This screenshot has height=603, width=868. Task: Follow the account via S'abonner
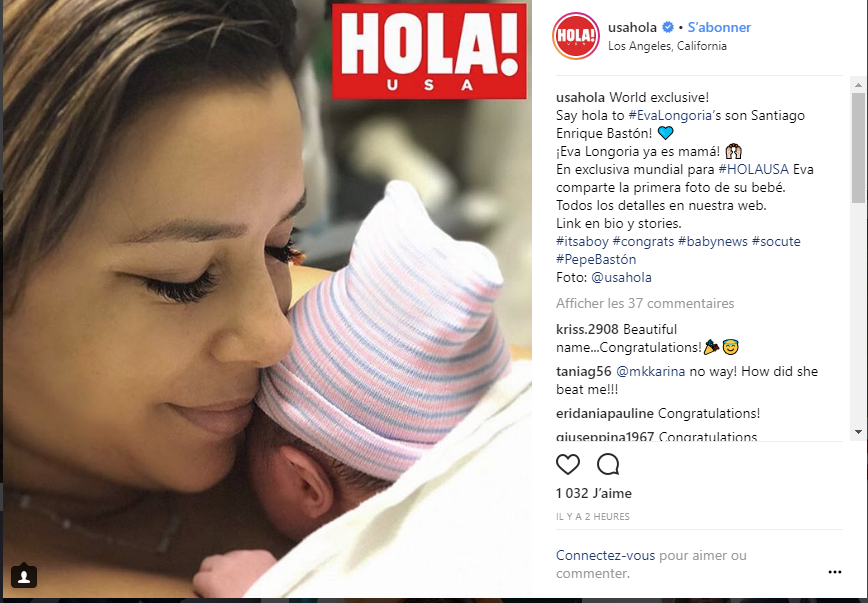[719, 27]
